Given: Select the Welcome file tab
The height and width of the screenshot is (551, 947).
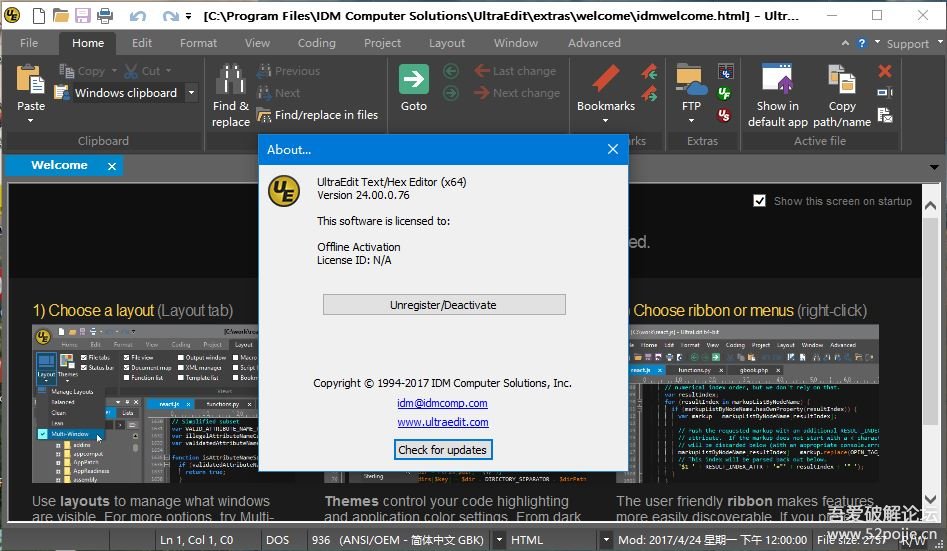Looking at the screenshot, I should coord(59,165).
